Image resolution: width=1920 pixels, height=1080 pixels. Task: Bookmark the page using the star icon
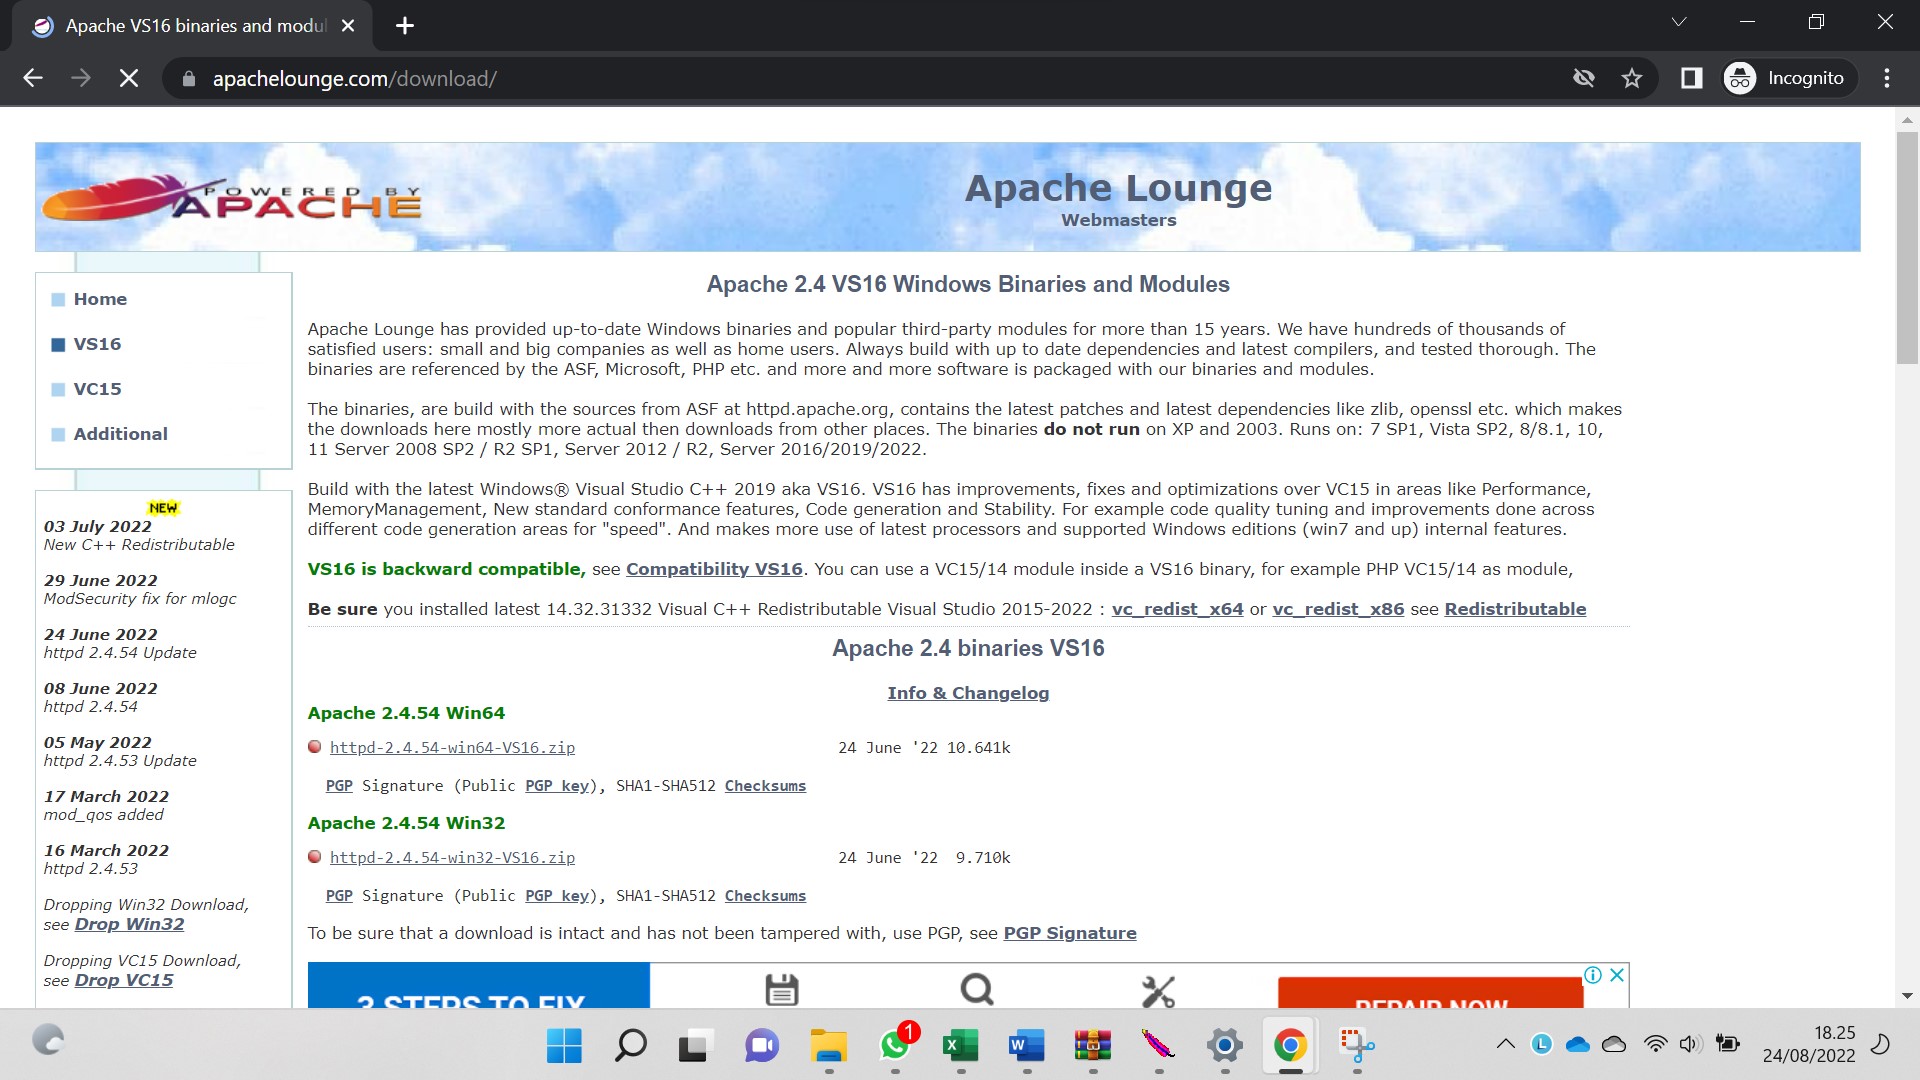(x=1631, y=77)
